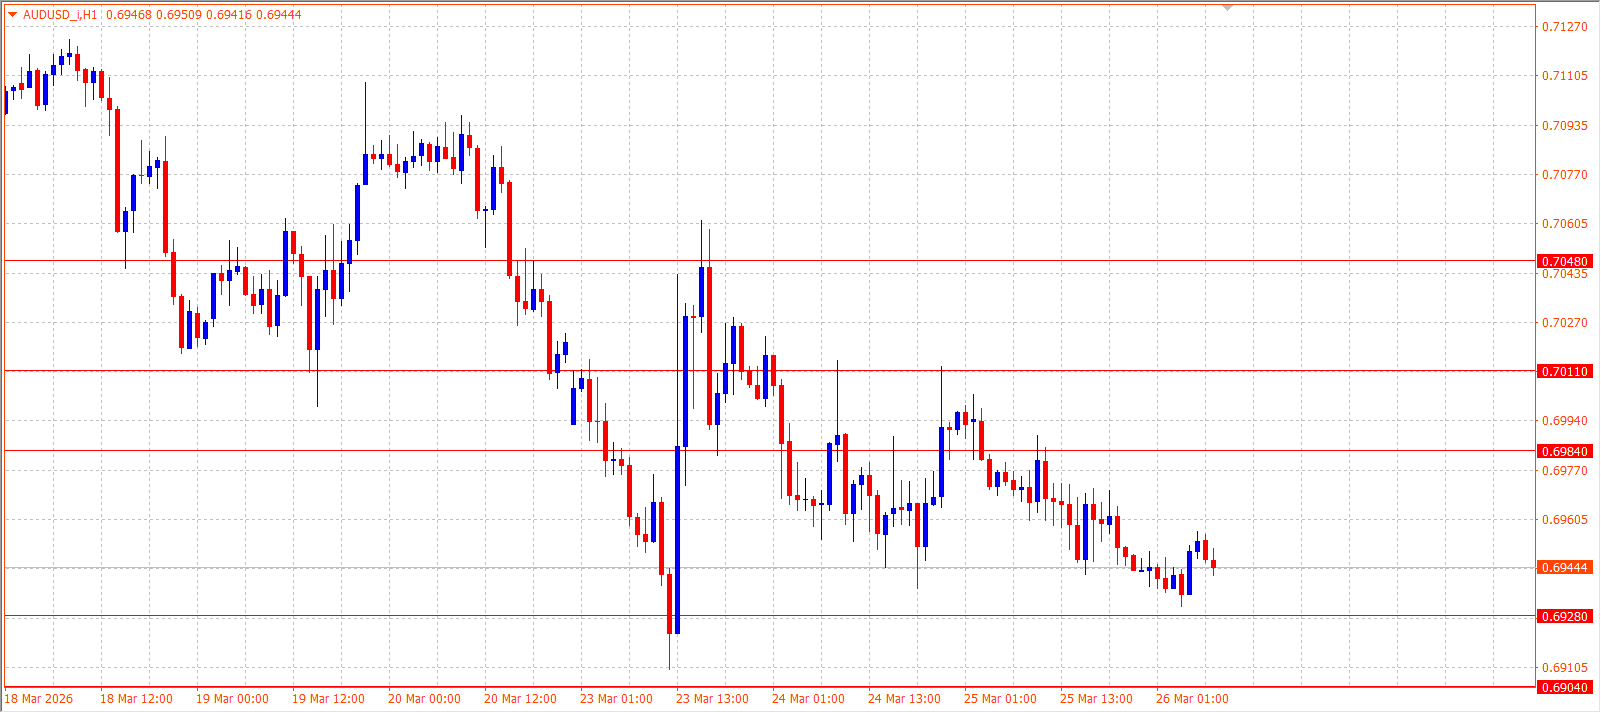Click the 0.69605 price scale label

[1565, 520]
